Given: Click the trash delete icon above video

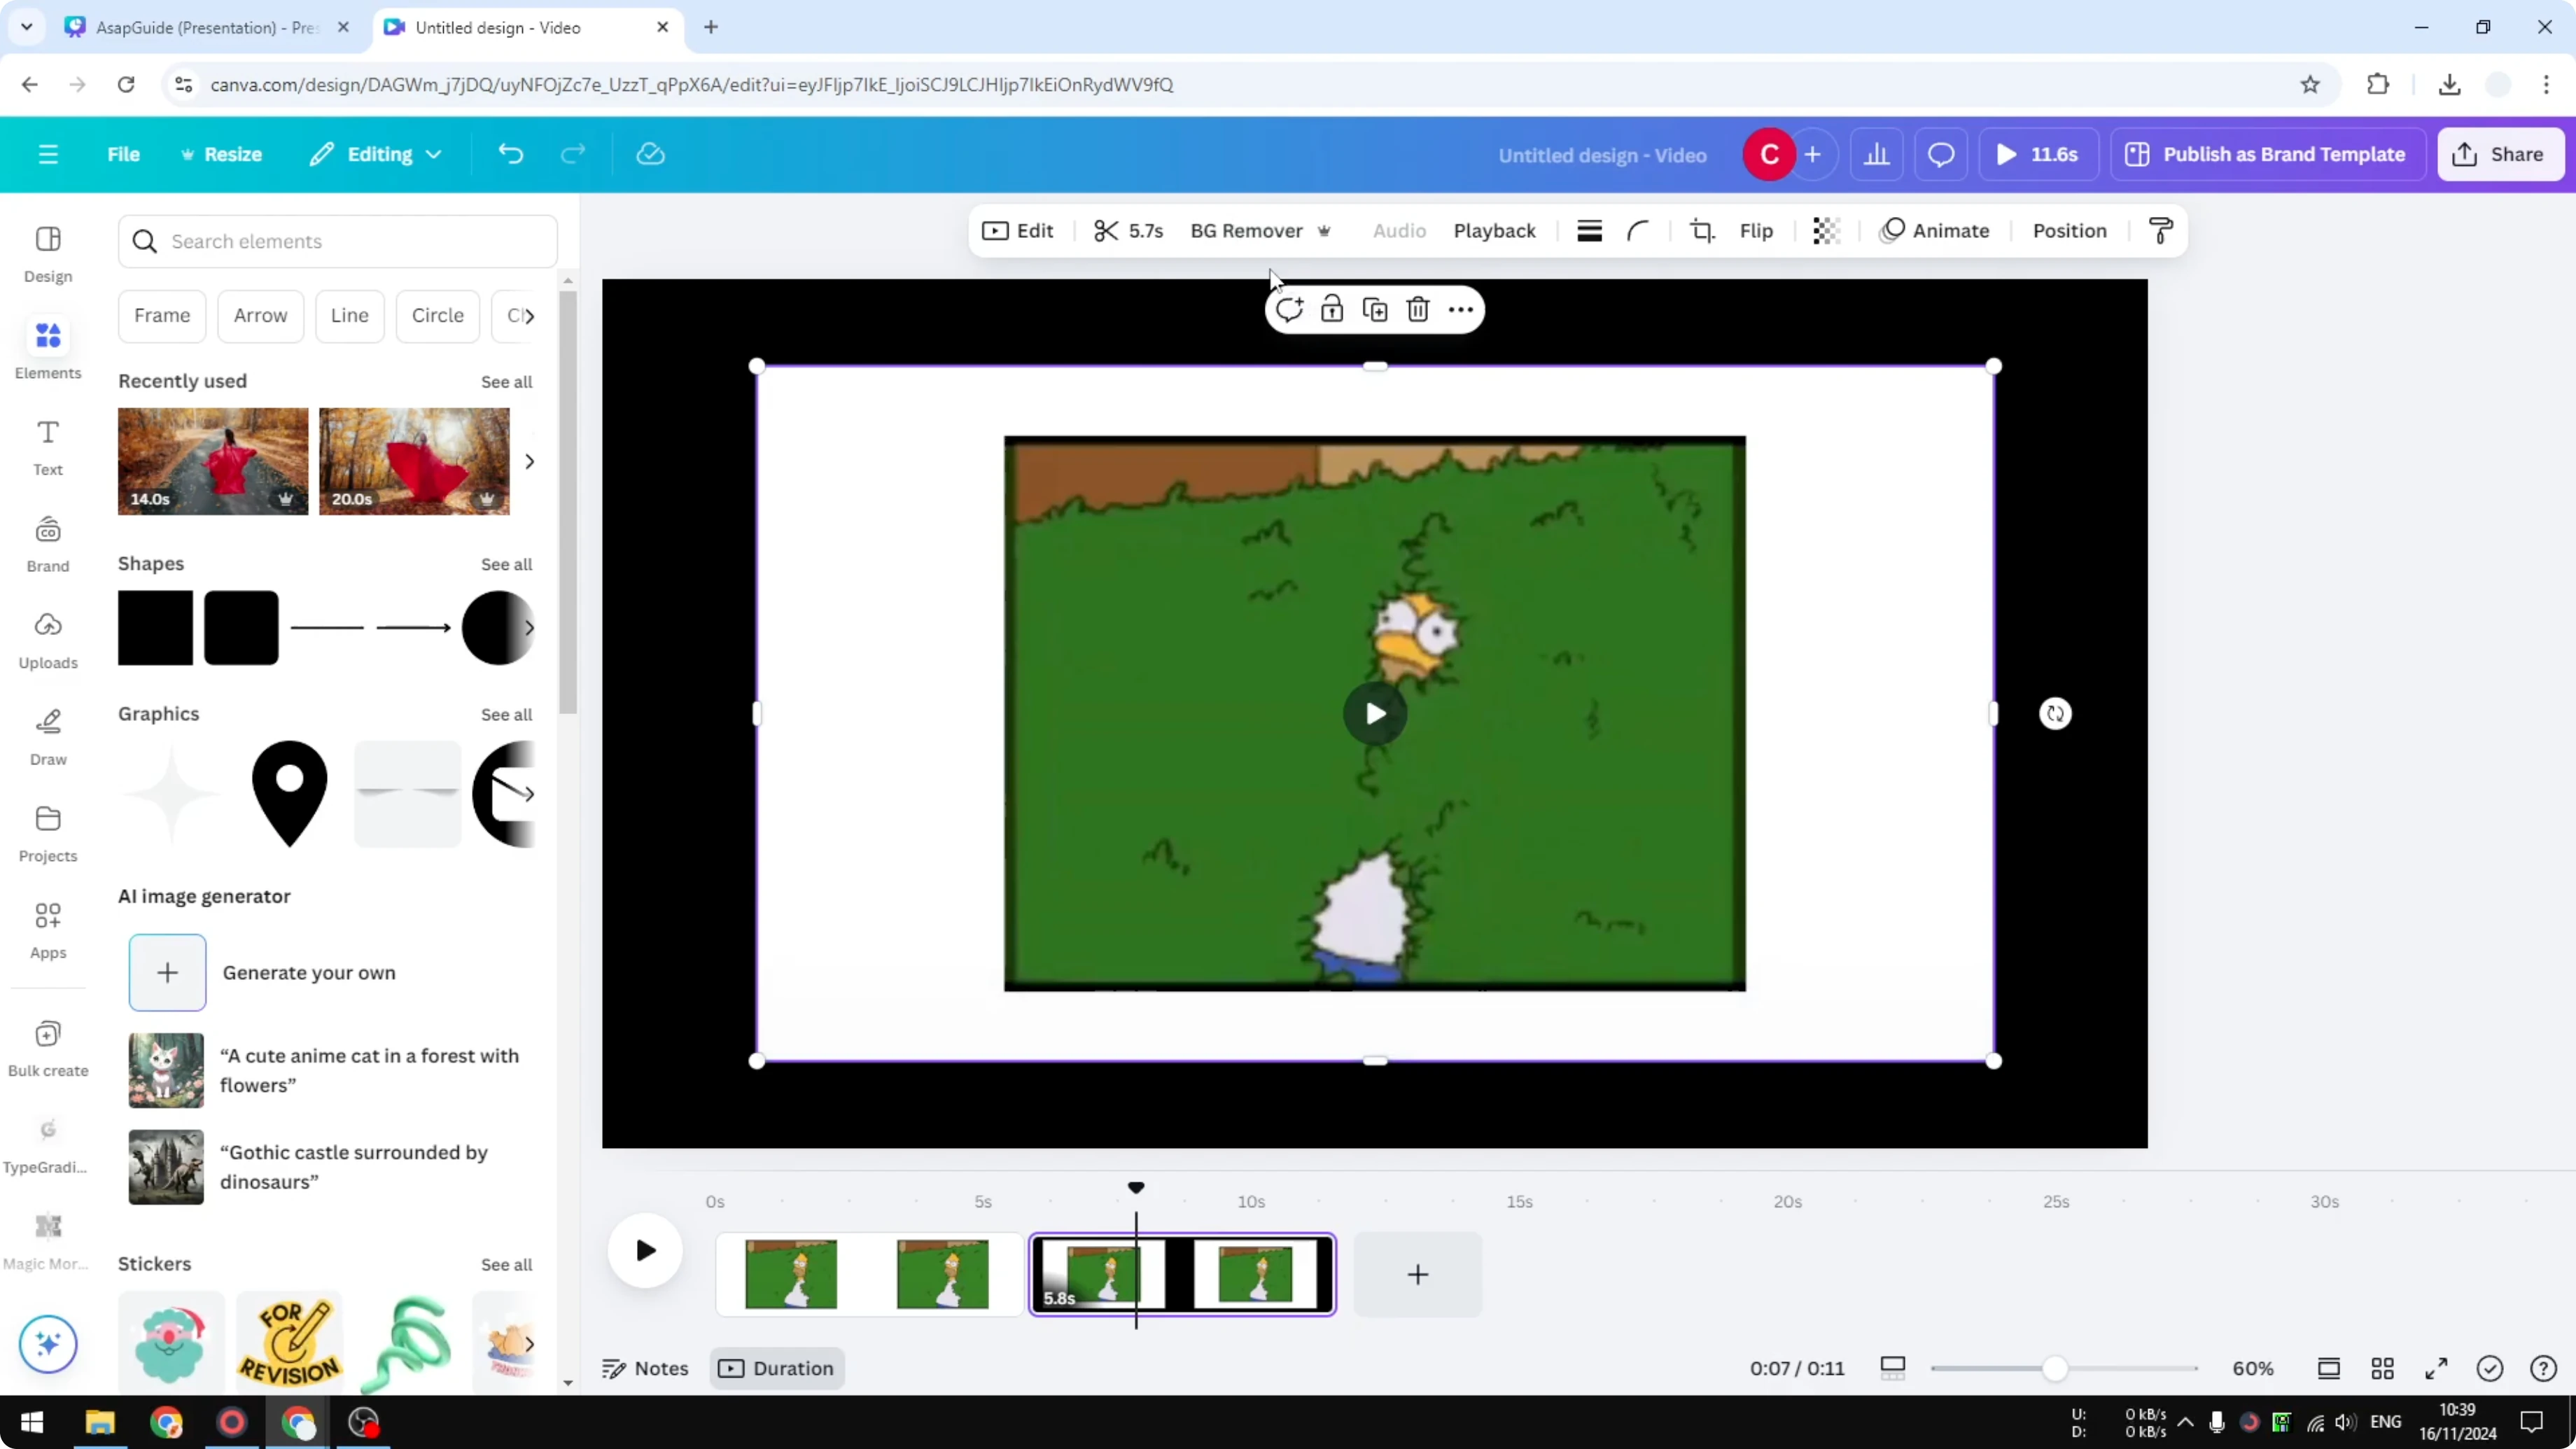Looking at the screenshot, I should click(1417, 310).
